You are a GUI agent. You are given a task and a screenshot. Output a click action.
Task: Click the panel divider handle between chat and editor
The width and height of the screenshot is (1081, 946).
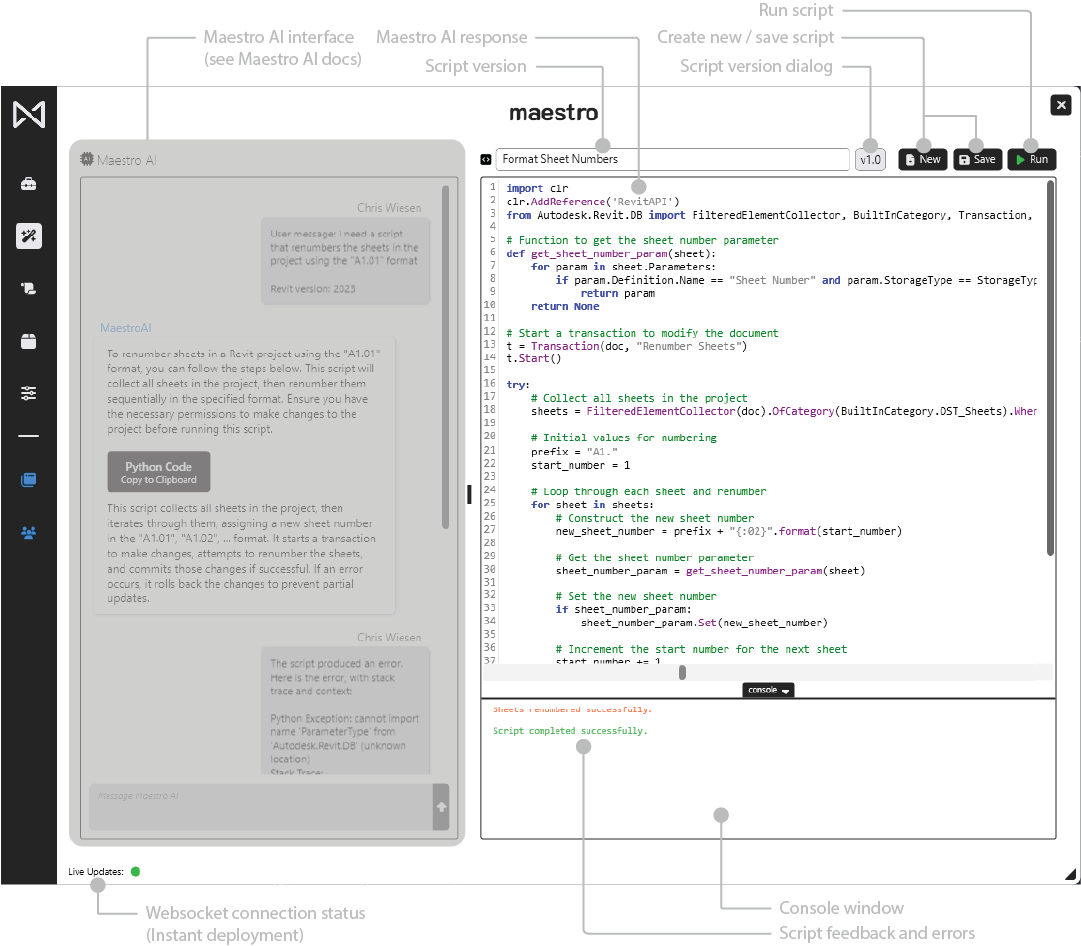(x=469, y=494)
